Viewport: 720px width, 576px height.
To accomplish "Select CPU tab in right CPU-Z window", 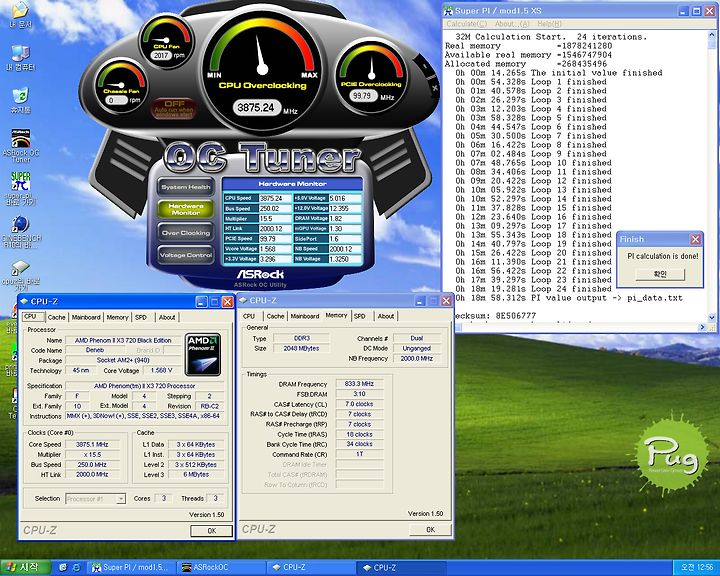I will click(x=249, y=316).
